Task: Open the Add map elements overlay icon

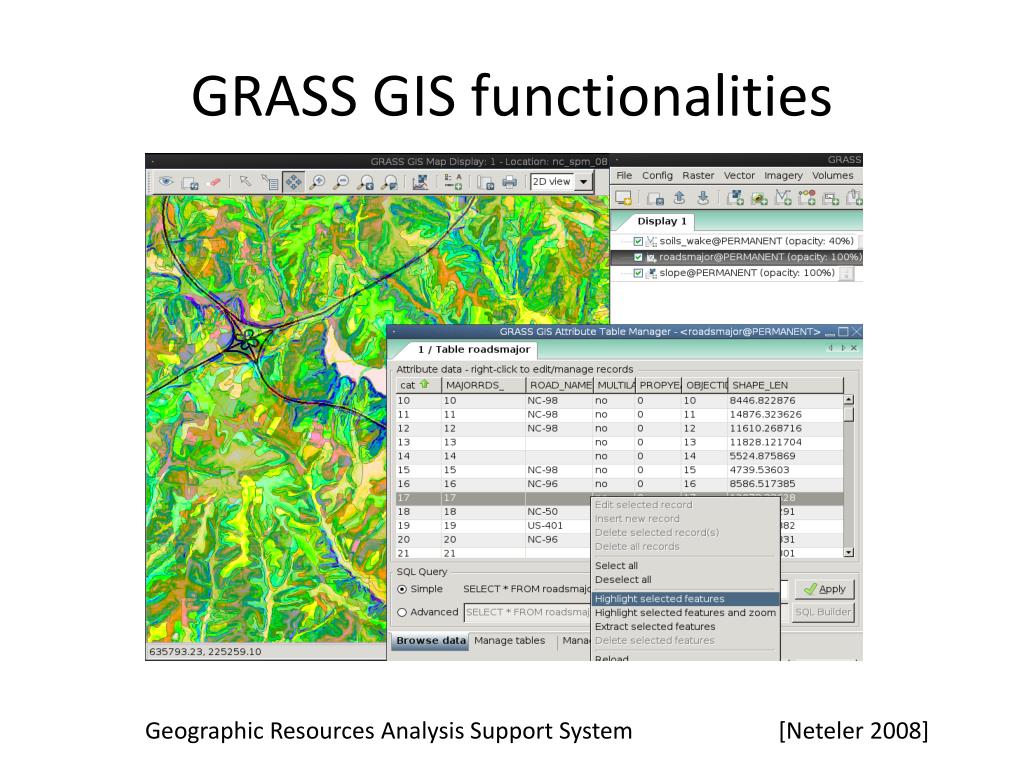Action: pyautogui.click(x=453, y=182)
